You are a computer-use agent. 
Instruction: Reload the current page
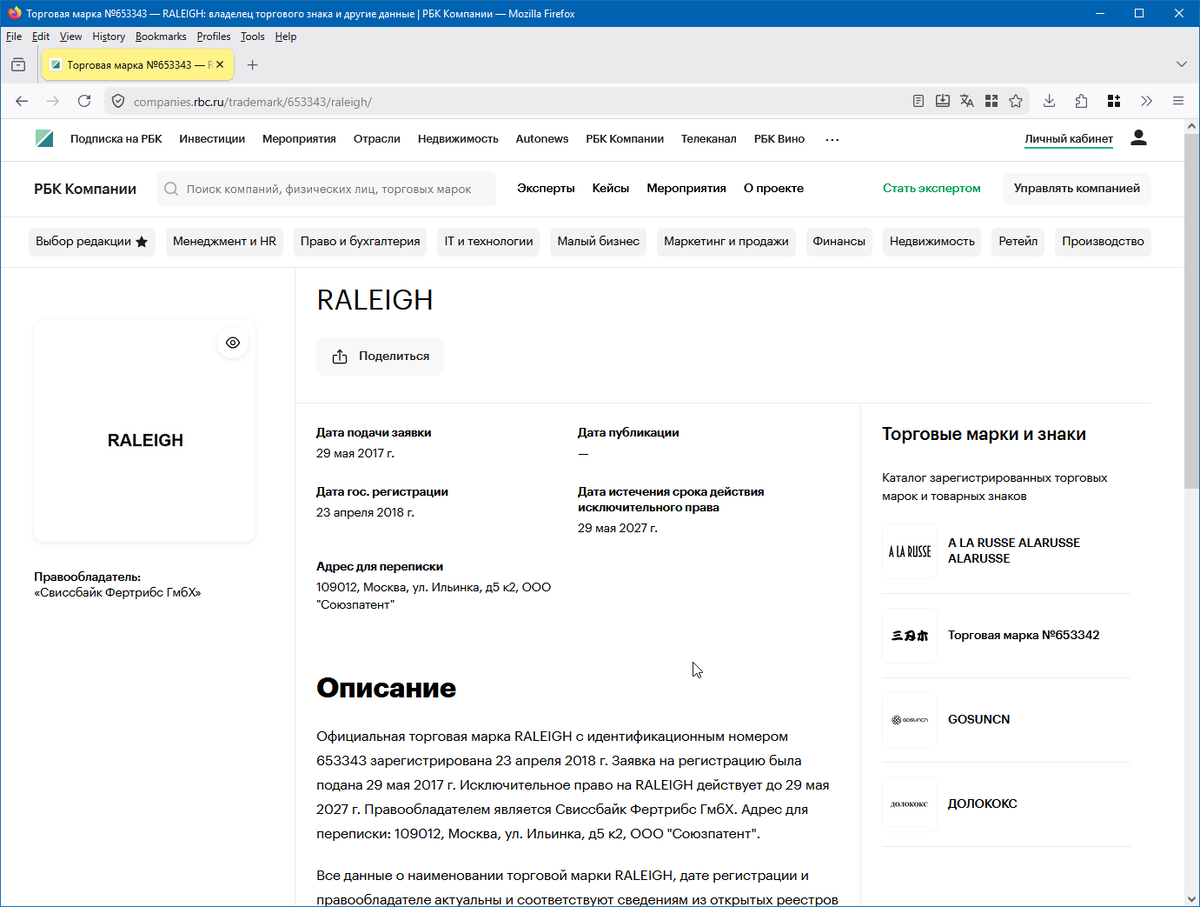(84, 101)
